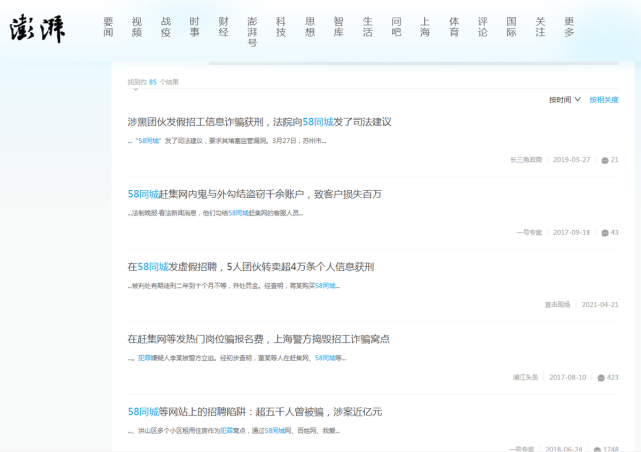Click the 澎湃 logo
This screenshot has width=641, height=452.
click(37, 29)
